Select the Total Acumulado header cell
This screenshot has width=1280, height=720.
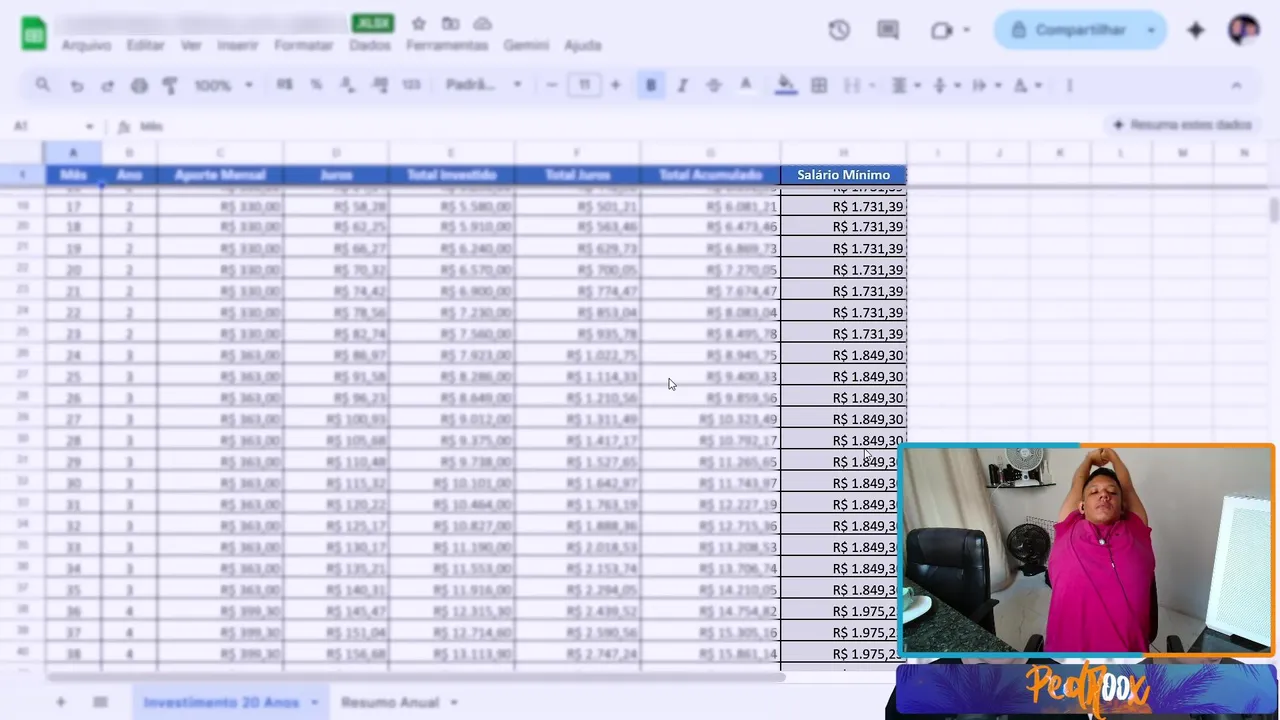pyautogui.click(x=710, y=175)
